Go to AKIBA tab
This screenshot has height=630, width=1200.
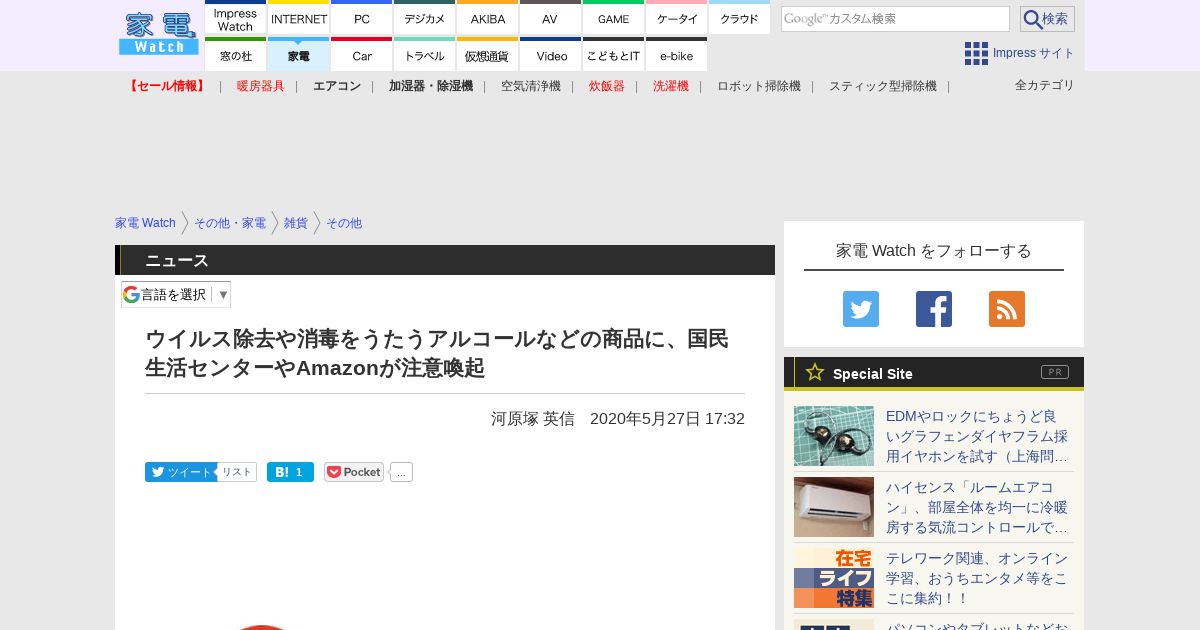coord(487,19)
